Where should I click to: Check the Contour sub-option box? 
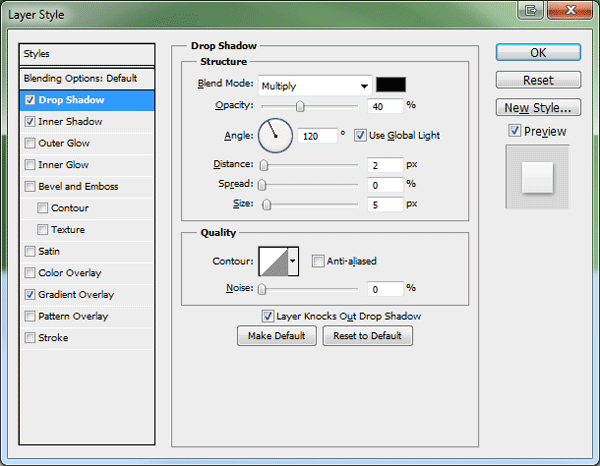(42, 208)
